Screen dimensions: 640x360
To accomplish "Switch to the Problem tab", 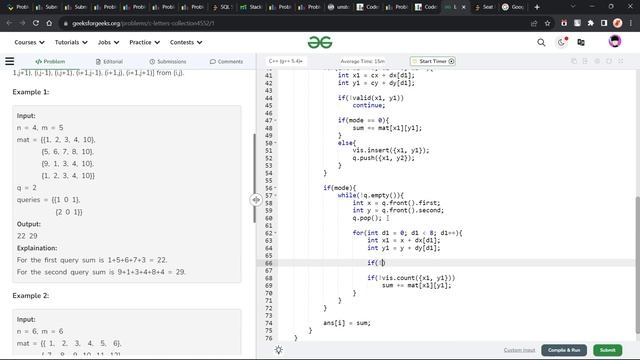I will [50, 61].
